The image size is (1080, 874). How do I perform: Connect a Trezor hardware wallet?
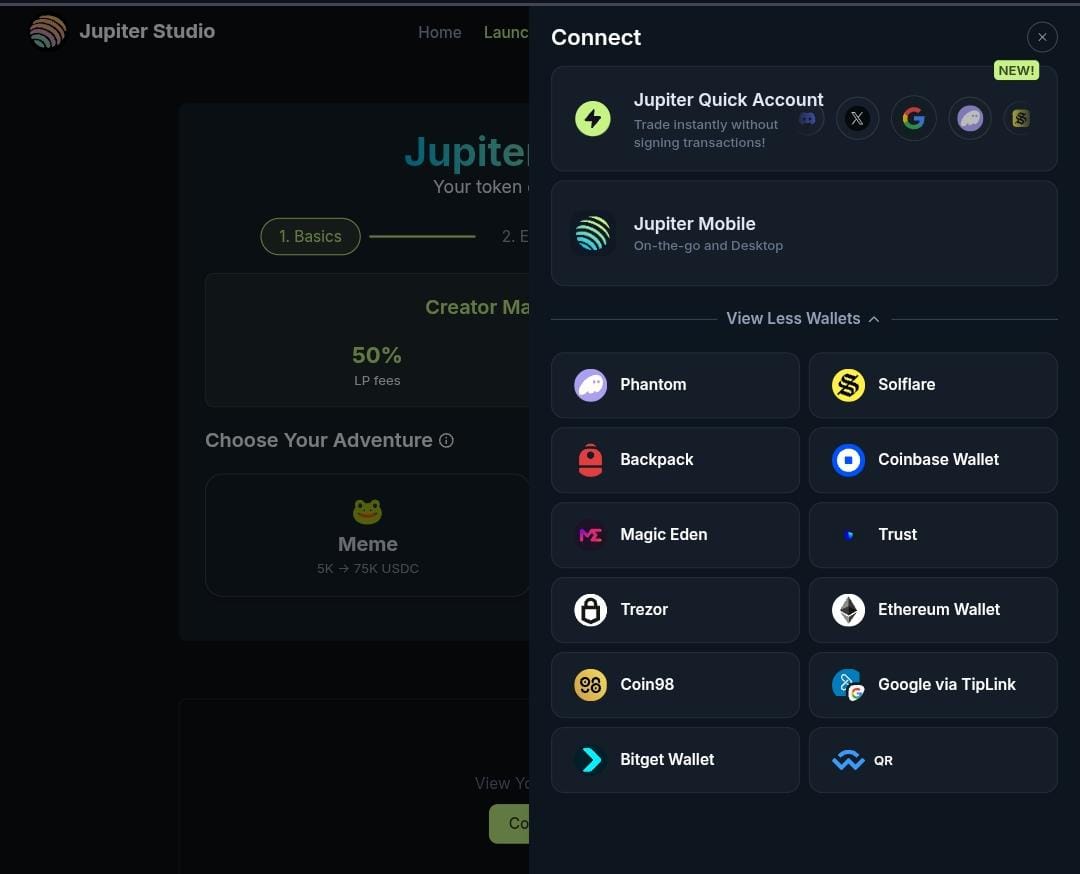pyautogui.click(x=675, y=610)
